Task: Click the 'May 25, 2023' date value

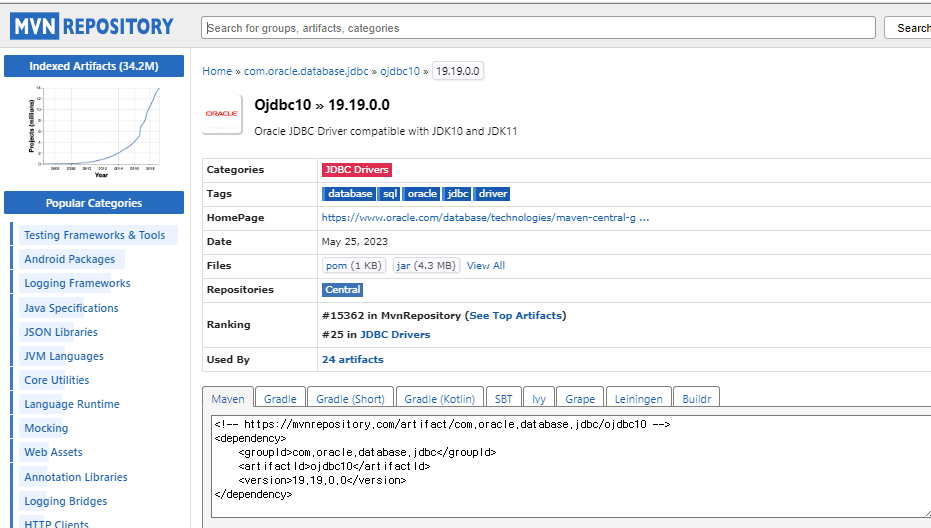Action: (354, 242)
